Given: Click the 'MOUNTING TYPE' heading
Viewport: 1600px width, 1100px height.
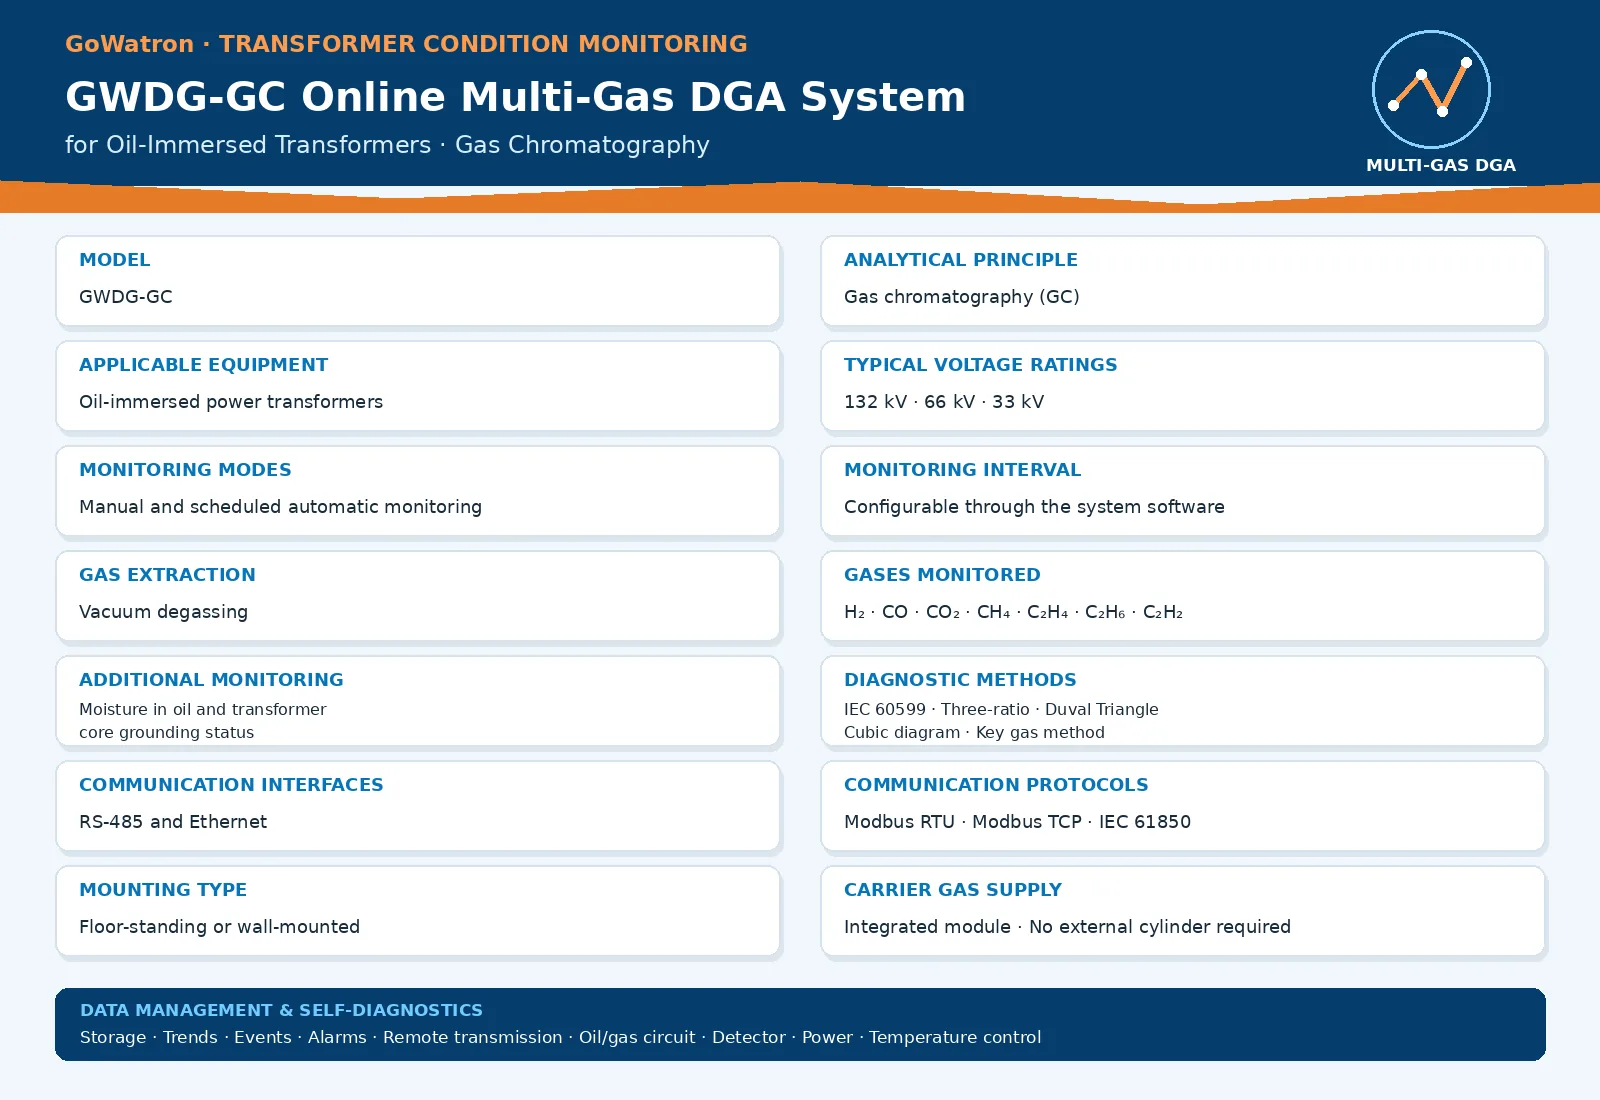Looking at the screenshot, I should (x=163, y=890).
